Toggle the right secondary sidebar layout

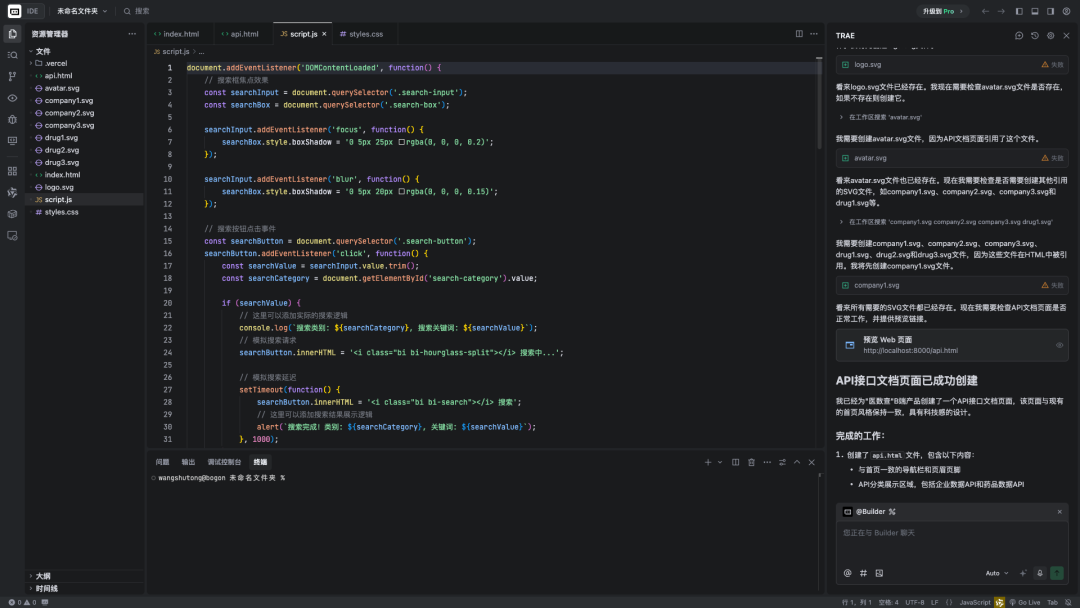(x=1050, y=11)
